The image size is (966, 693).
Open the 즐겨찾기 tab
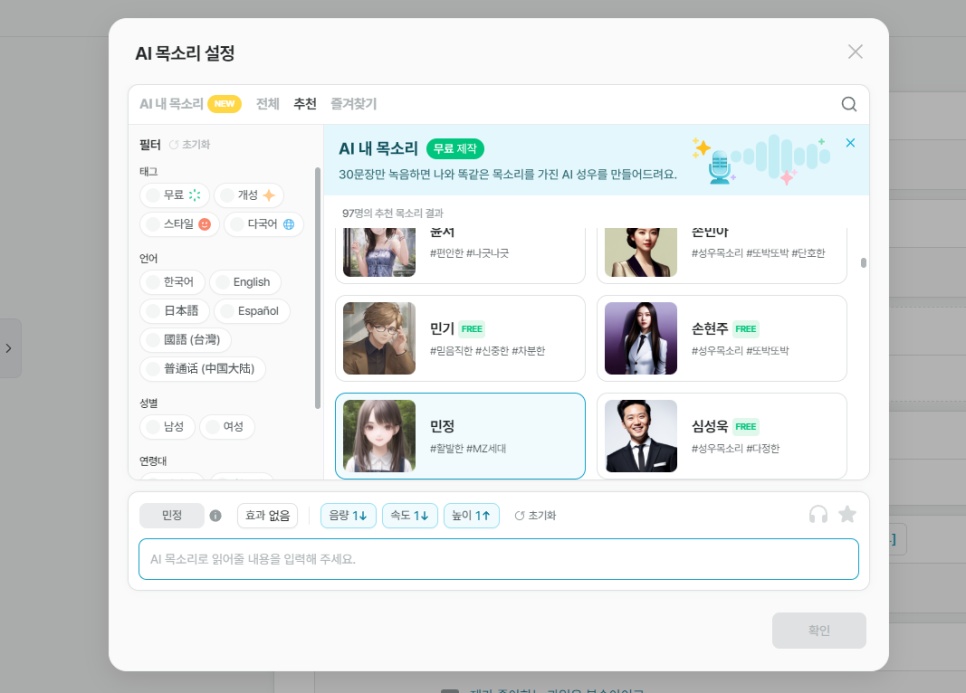pyautogui.click(x=354, y=104)
